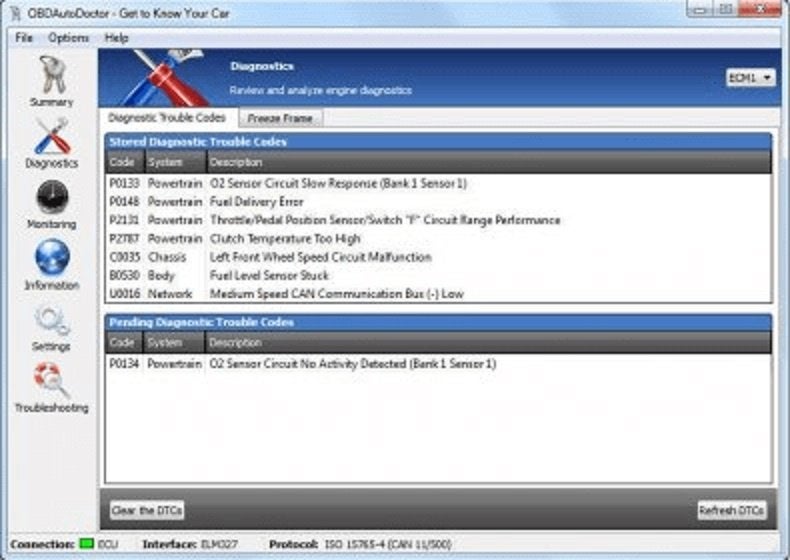Open the Options menu
Viewport: 790px width, 560px height.
tap(68, 38)
